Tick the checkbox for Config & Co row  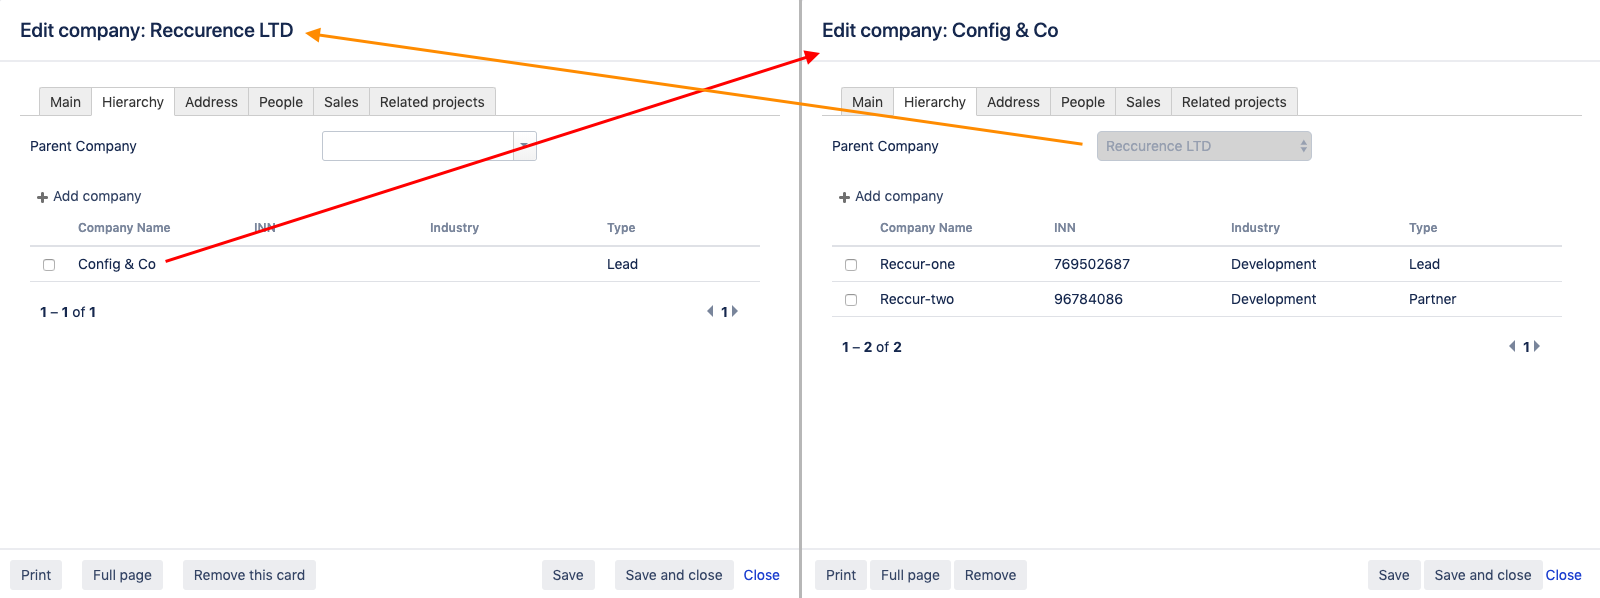[49, 265]
